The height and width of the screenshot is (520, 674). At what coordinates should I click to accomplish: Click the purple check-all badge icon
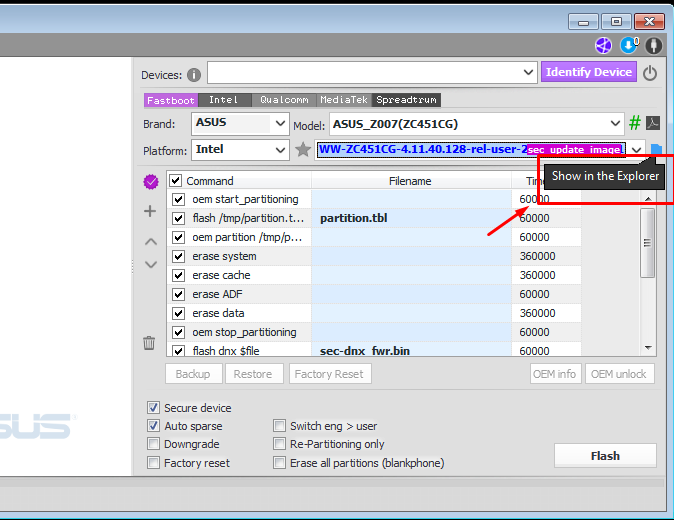point(151,182)
